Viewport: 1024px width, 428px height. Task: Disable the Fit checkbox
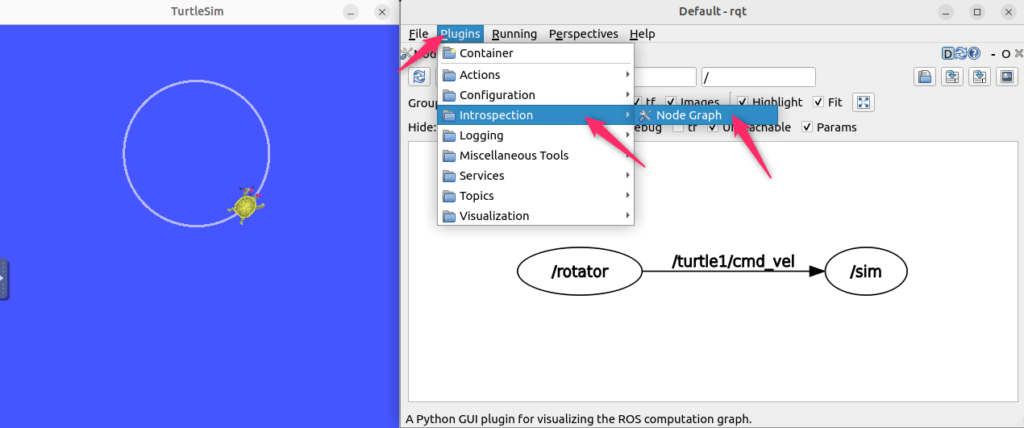pyautogui.click(x=819, y=102)
